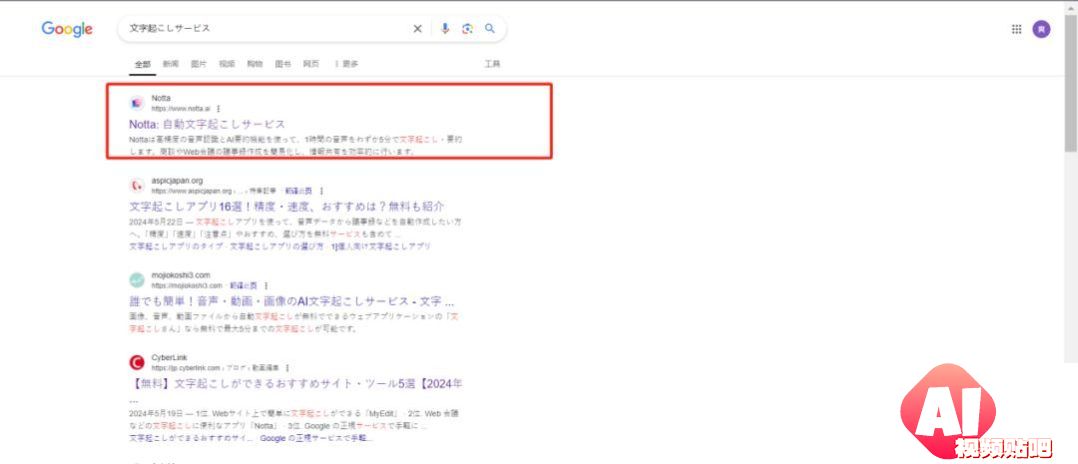The image size is (1078, 464).
Task: Open the Notta: 自動文字起こしサービス result
Action: coord(207,124)
